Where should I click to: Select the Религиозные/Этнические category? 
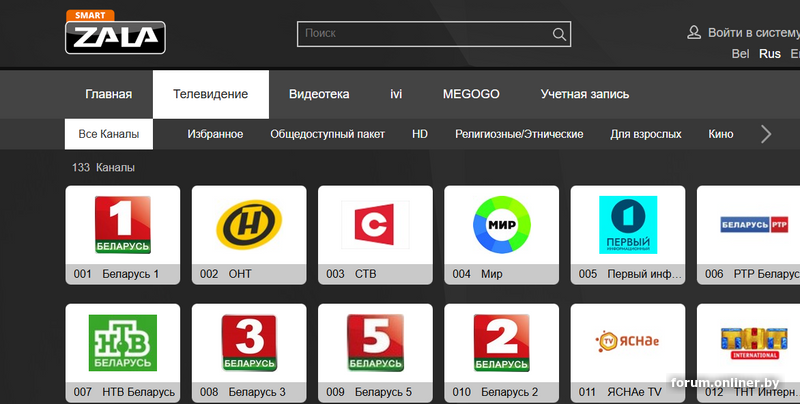[x=519, y=134]
